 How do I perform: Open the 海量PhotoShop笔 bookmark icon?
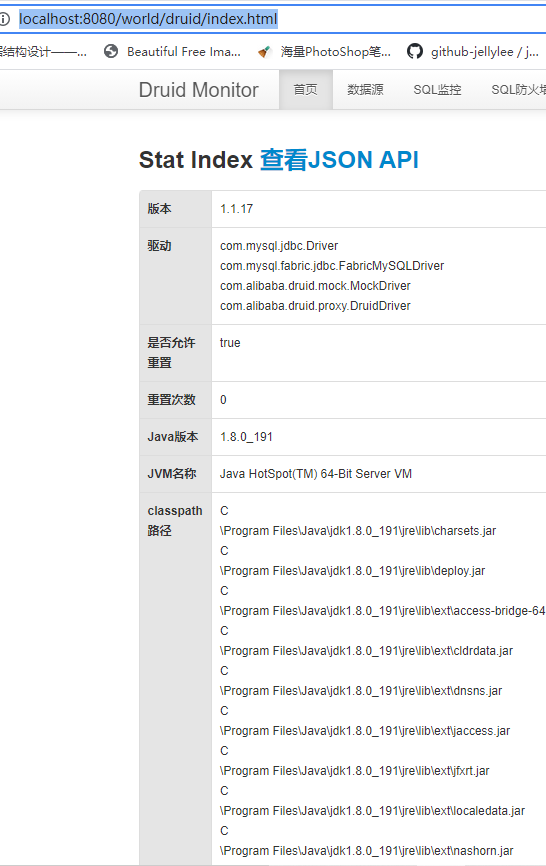pos(264,51)
